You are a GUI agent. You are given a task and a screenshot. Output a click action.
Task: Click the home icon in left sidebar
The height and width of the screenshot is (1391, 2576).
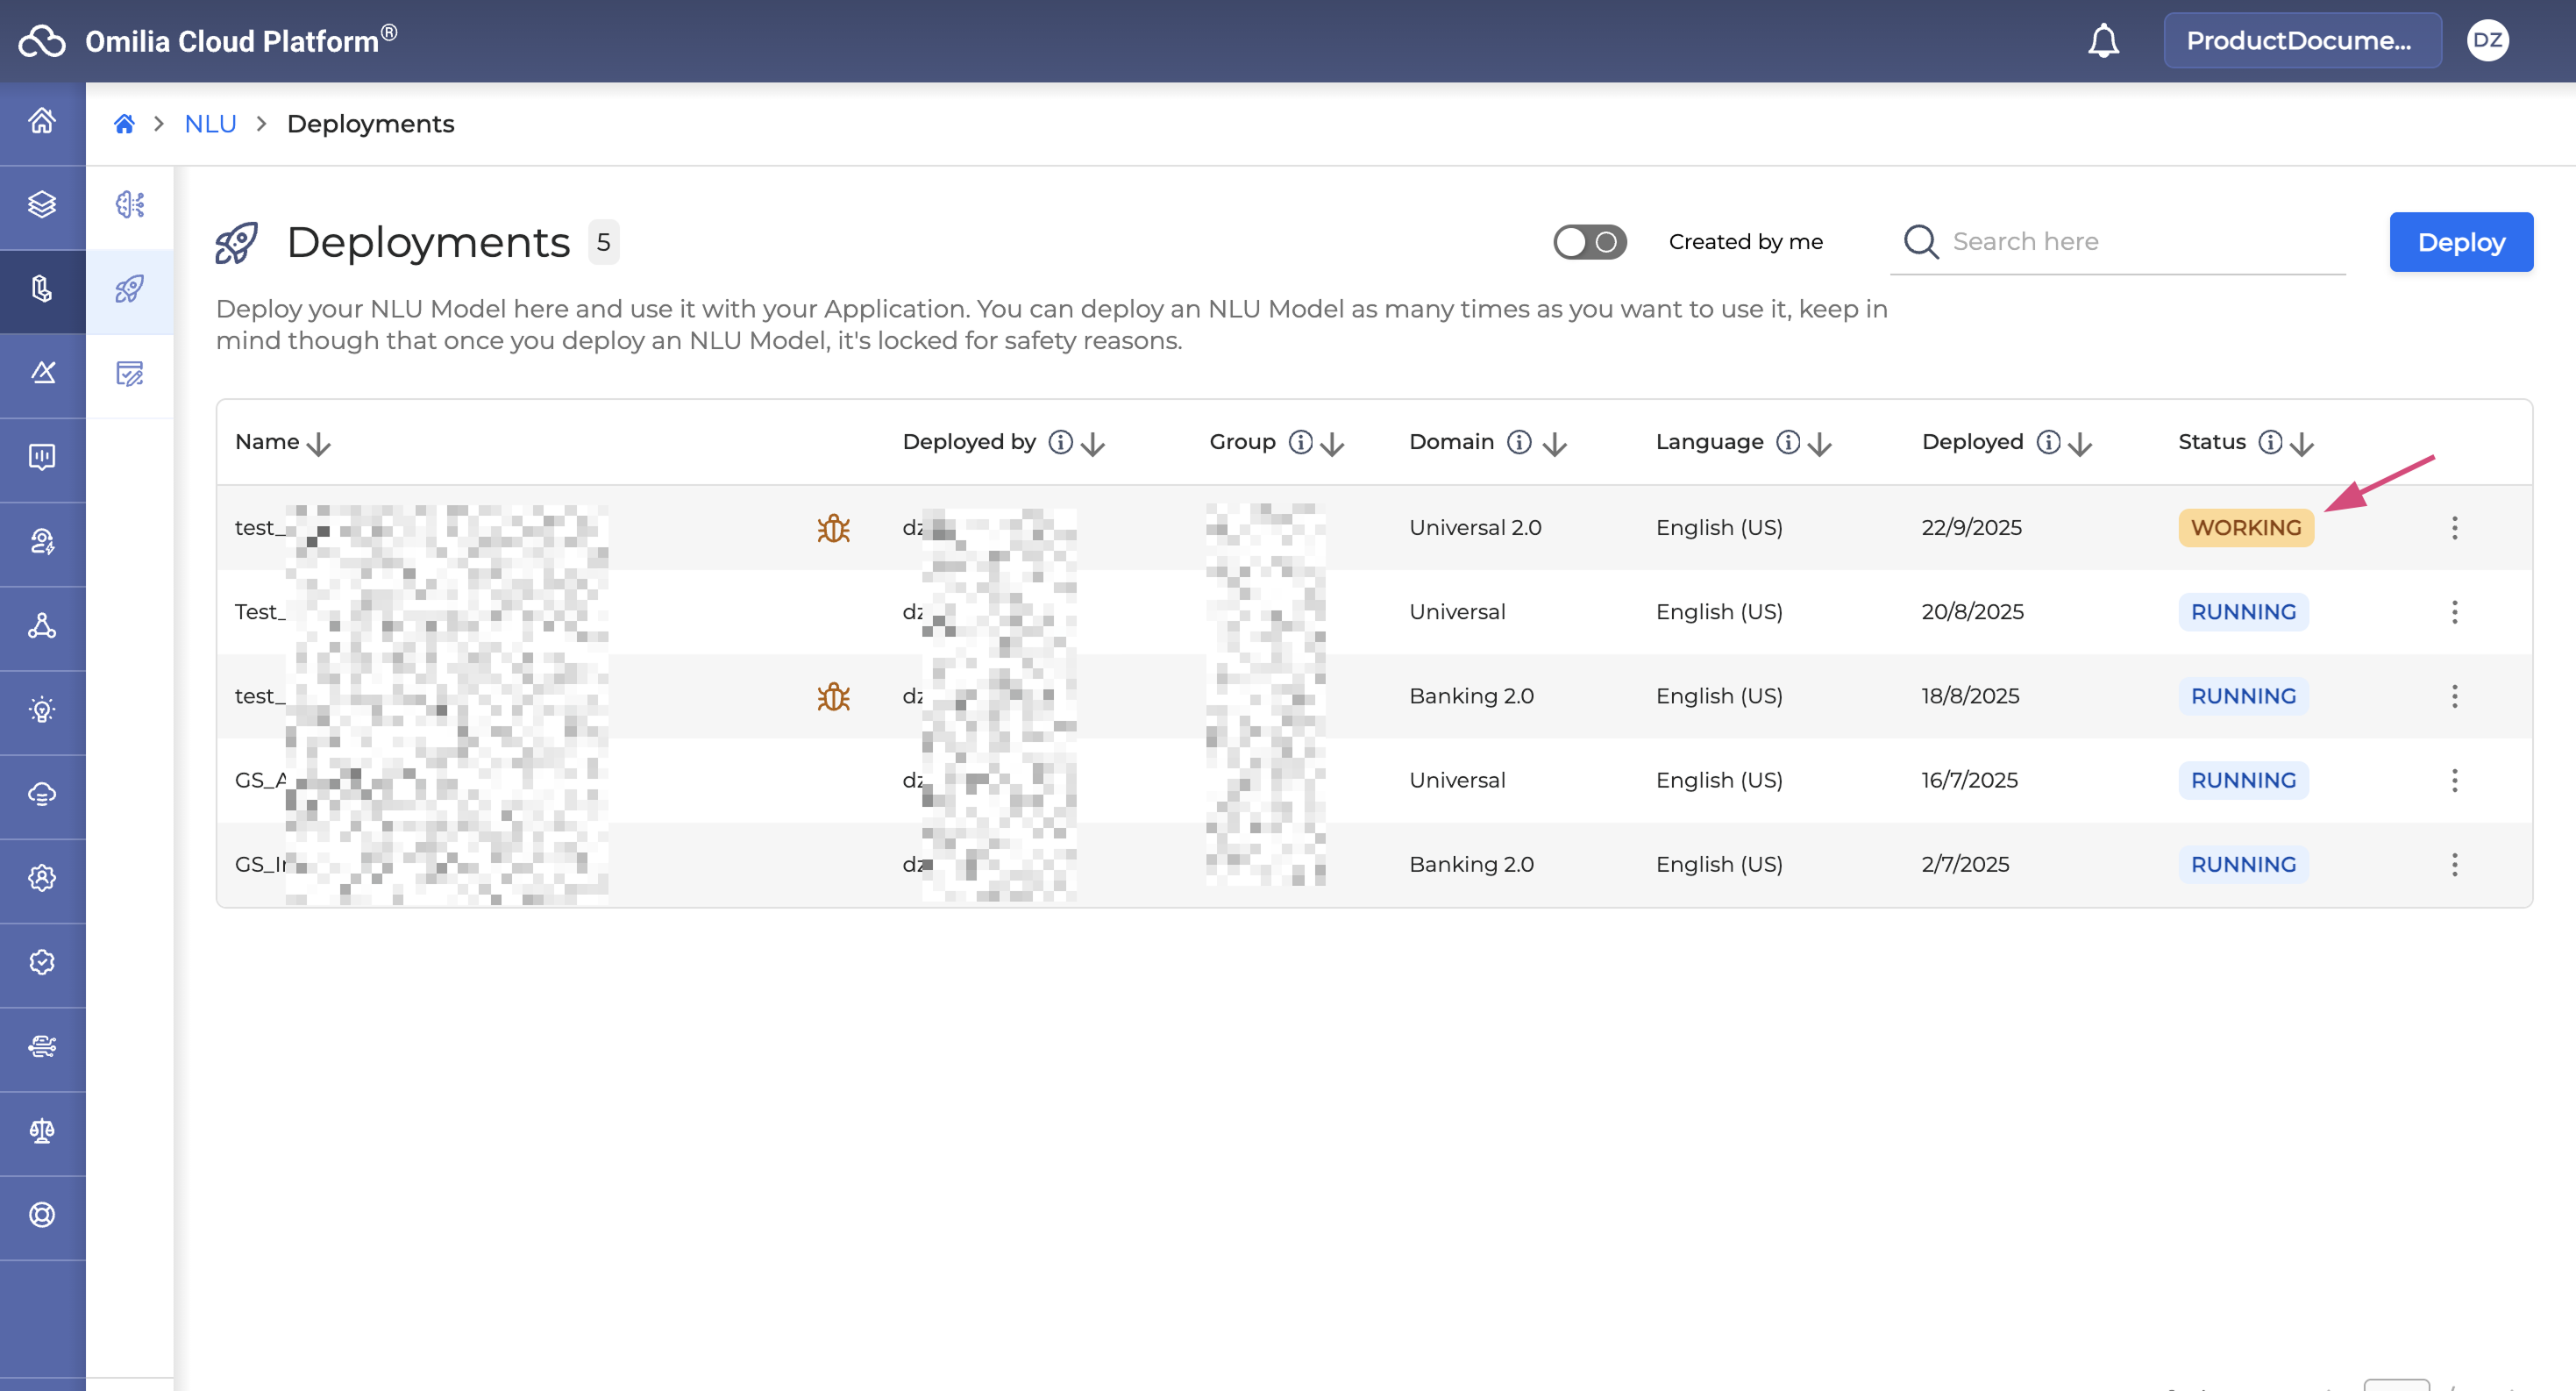[42, 121]
